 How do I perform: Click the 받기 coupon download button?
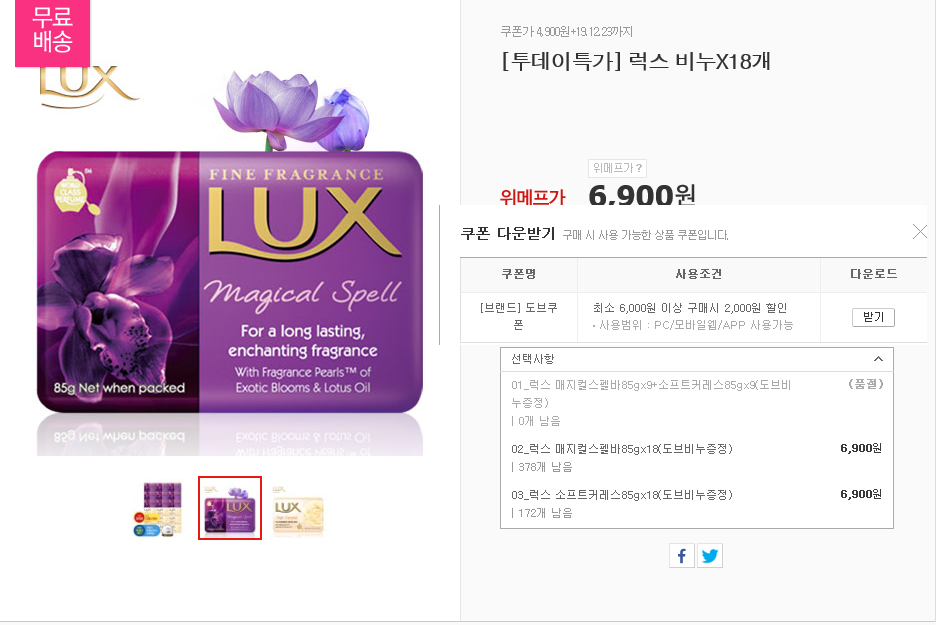pos(873,317)
